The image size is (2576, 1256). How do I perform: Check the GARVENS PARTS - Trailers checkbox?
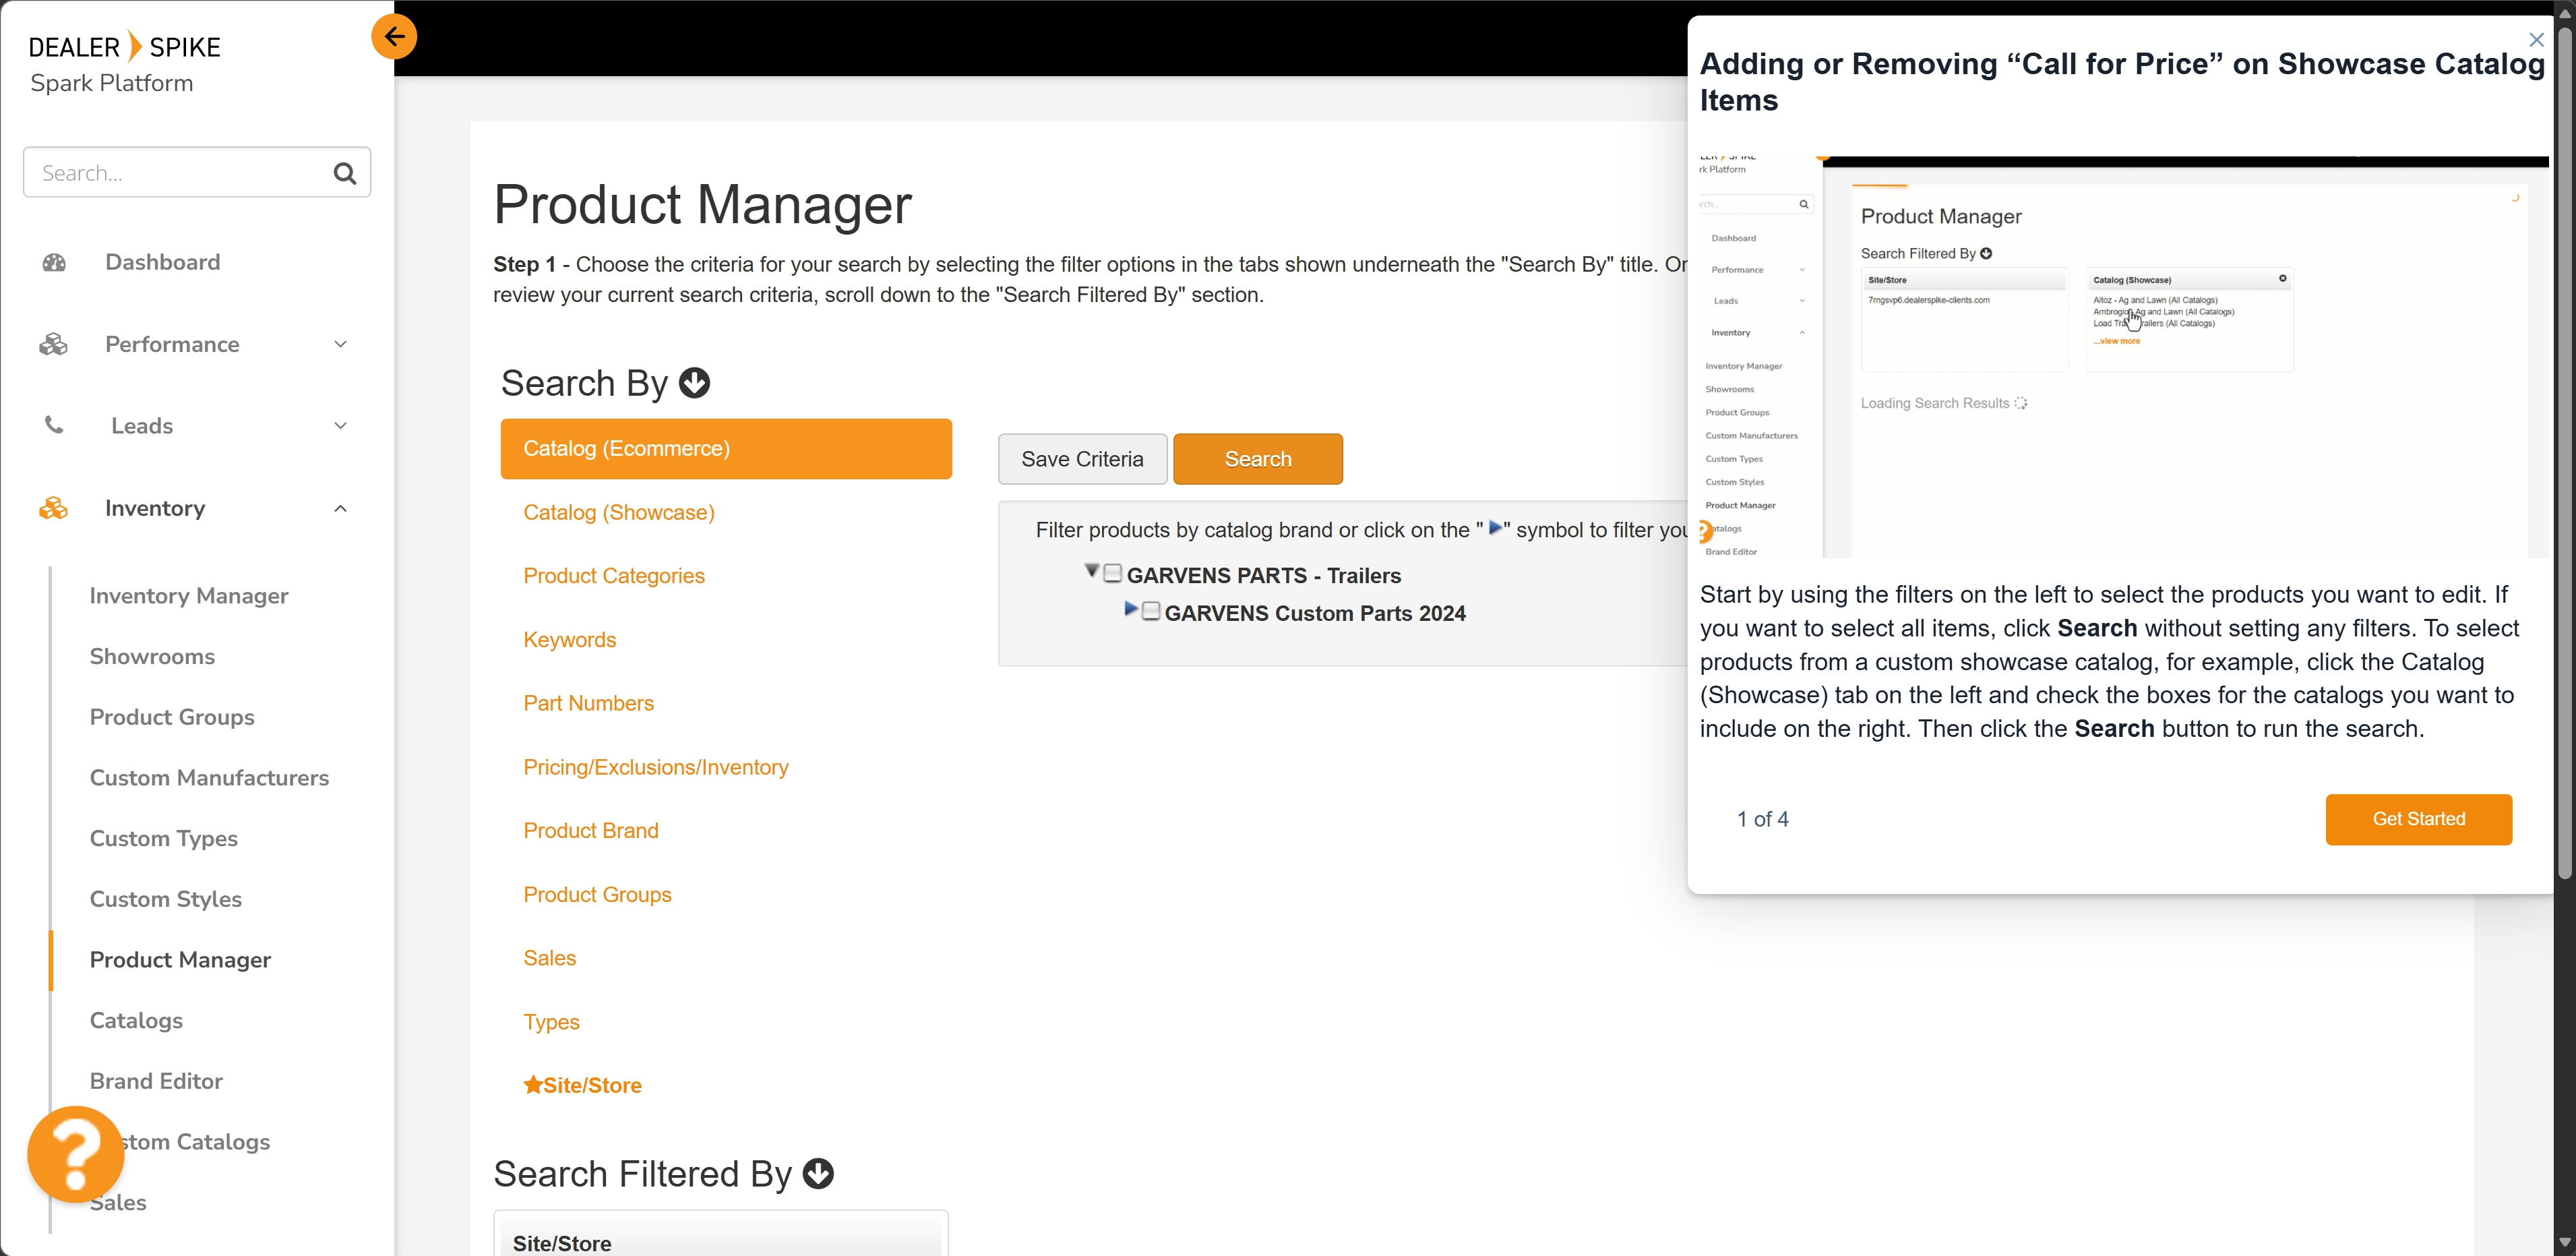pyautogui.click(x=1112, y=574)
